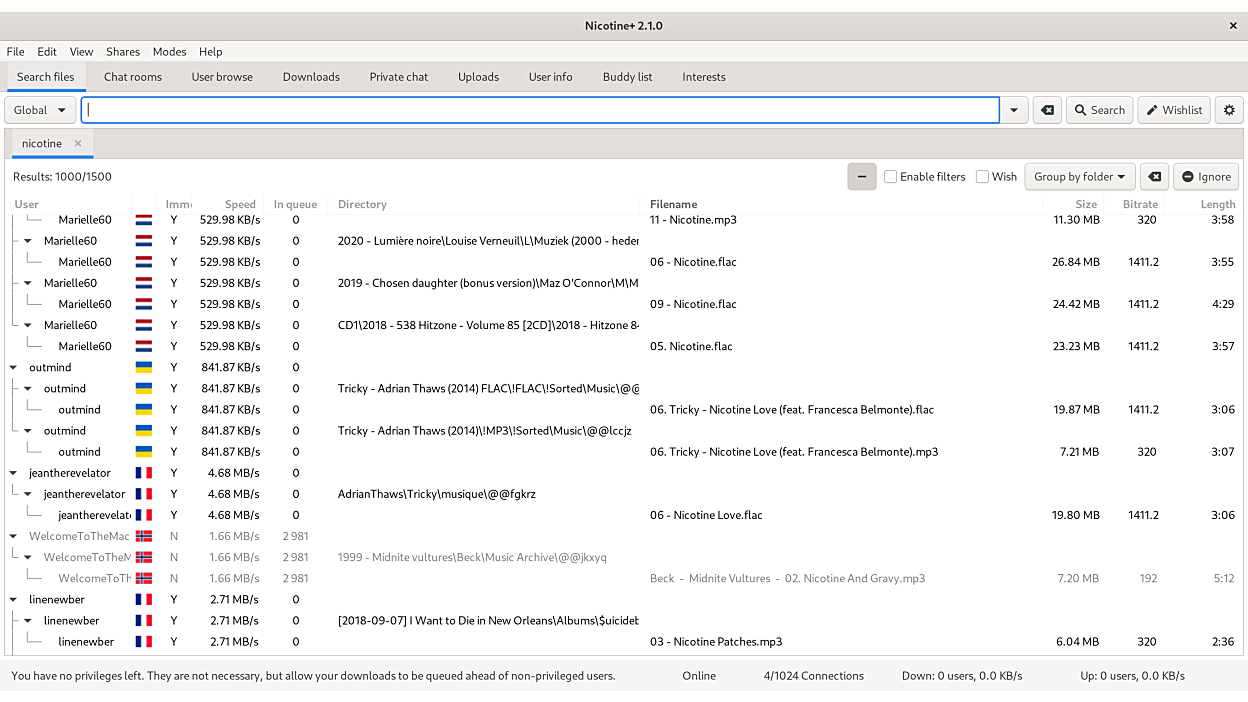The height and width of the screenshot is (702, 1248).
Task: Open the Group by folder dropdown
Action: (x=1079, y=177)
